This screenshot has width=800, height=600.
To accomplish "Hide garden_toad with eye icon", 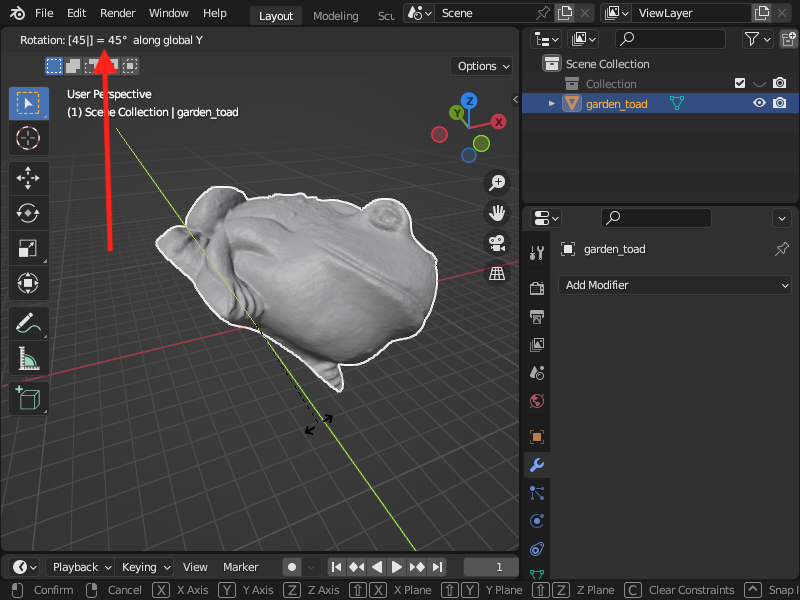I will (759, 103).
